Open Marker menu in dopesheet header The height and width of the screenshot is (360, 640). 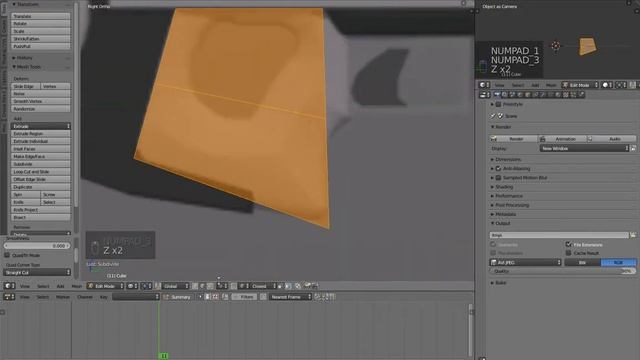tap(62, 297)
